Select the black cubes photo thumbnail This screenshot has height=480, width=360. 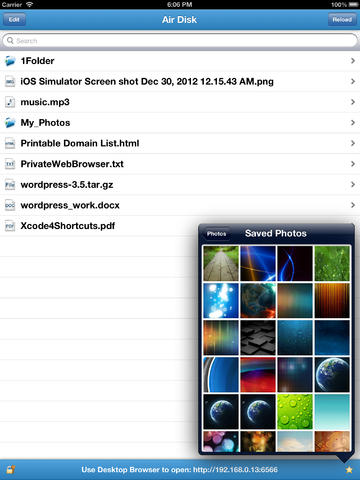coord(258,337)
